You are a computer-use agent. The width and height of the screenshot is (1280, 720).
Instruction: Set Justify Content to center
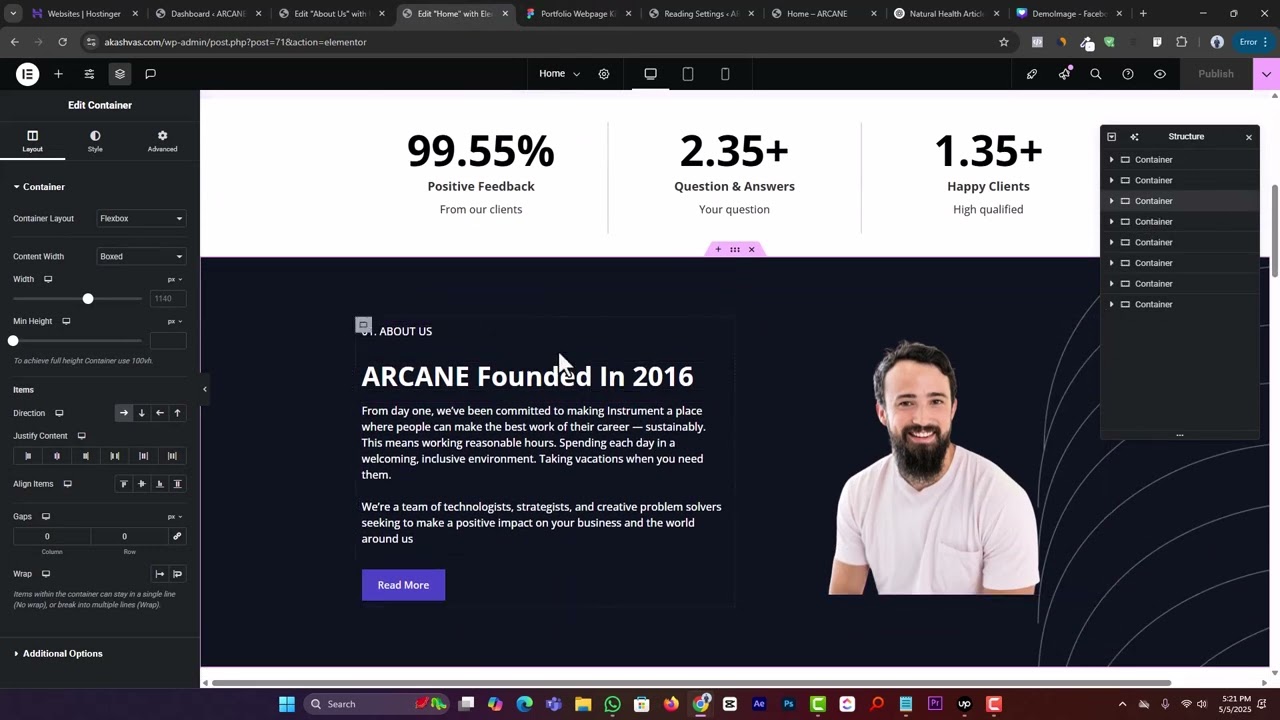coord(57,456)
